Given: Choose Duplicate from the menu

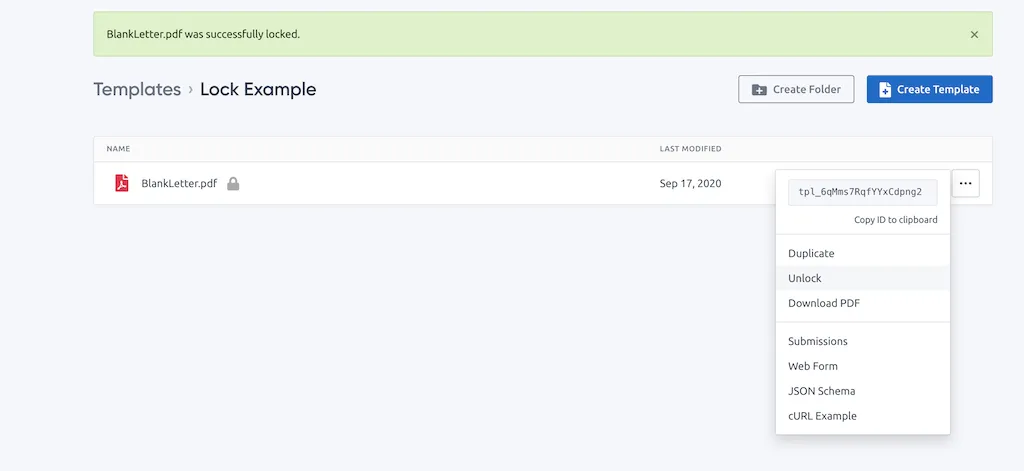Looking at the screenshot, I should point(811,253).
